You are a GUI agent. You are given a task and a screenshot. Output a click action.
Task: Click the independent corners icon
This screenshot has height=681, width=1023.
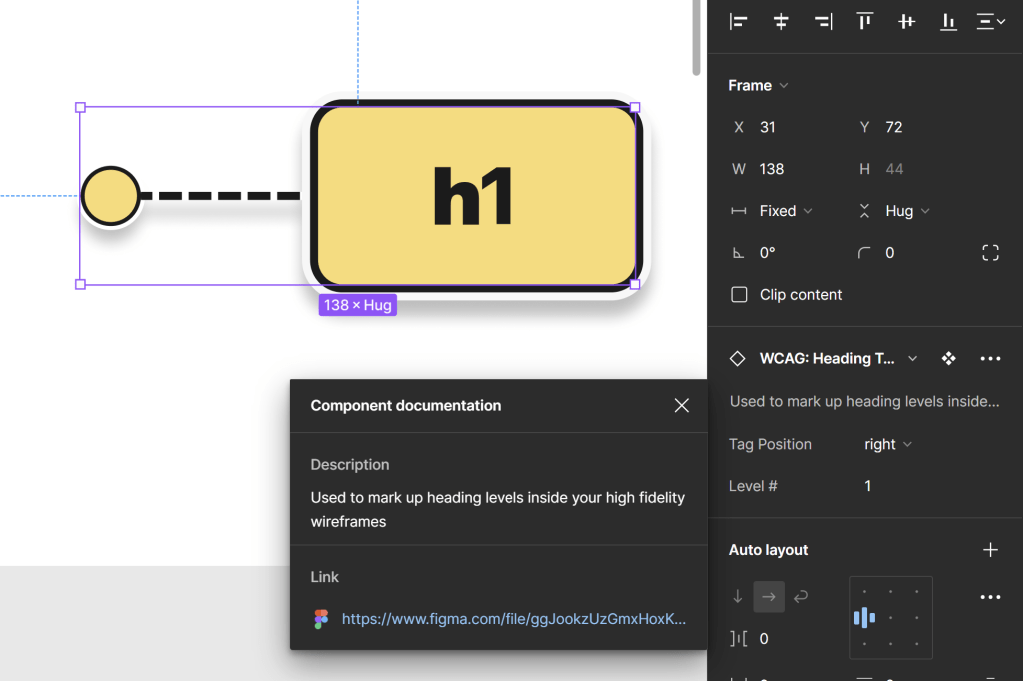(990, 253)
